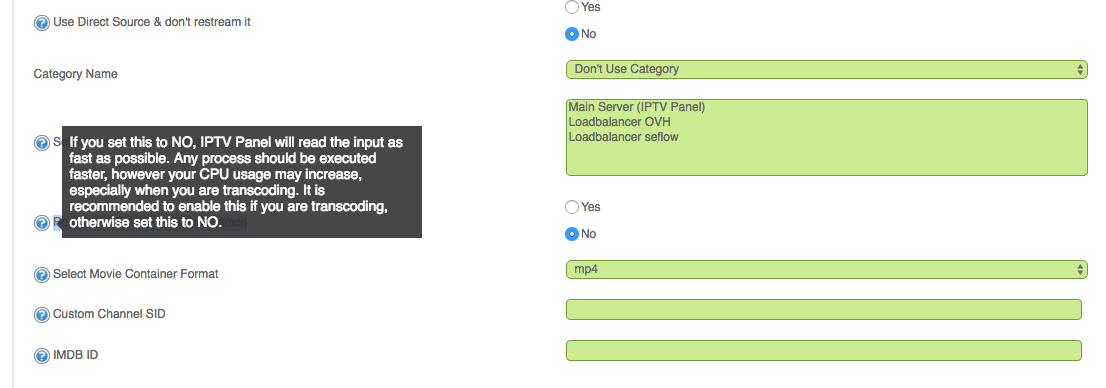
Task: Click the Select Movie Container Format label
Action: [135, 274]
